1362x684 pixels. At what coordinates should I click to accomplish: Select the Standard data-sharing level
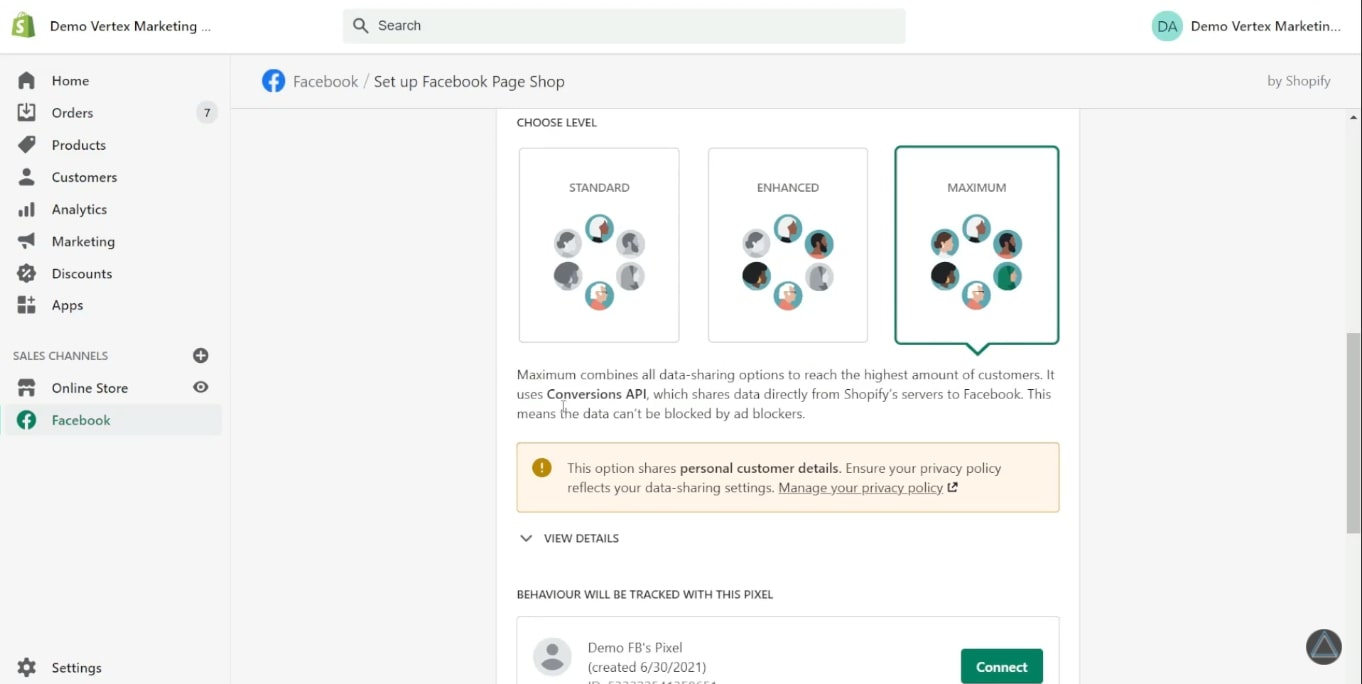tap(599, 245)
